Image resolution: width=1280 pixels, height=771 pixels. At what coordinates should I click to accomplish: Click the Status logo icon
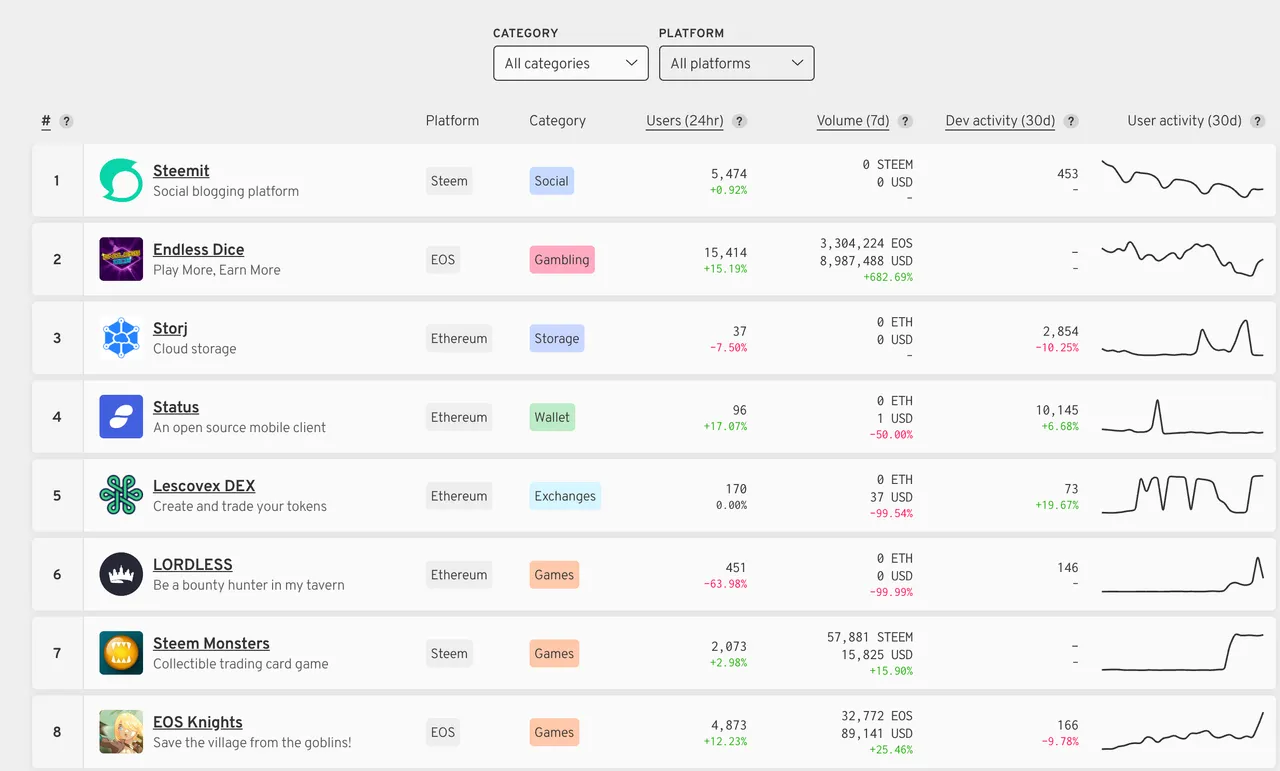pos(121,417)
